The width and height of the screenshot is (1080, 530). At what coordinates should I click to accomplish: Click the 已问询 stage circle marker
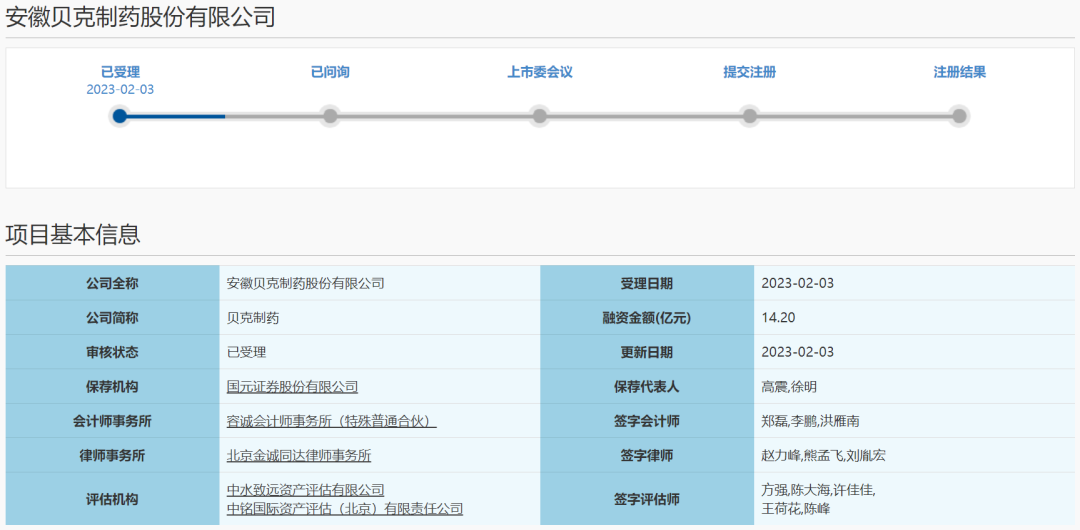pyautogui.click(x=330, y=116)
